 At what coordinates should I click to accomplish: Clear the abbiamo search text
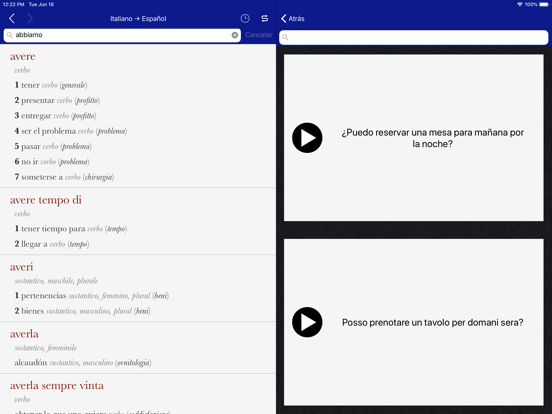pyautogui.click(x=235, y=35)
